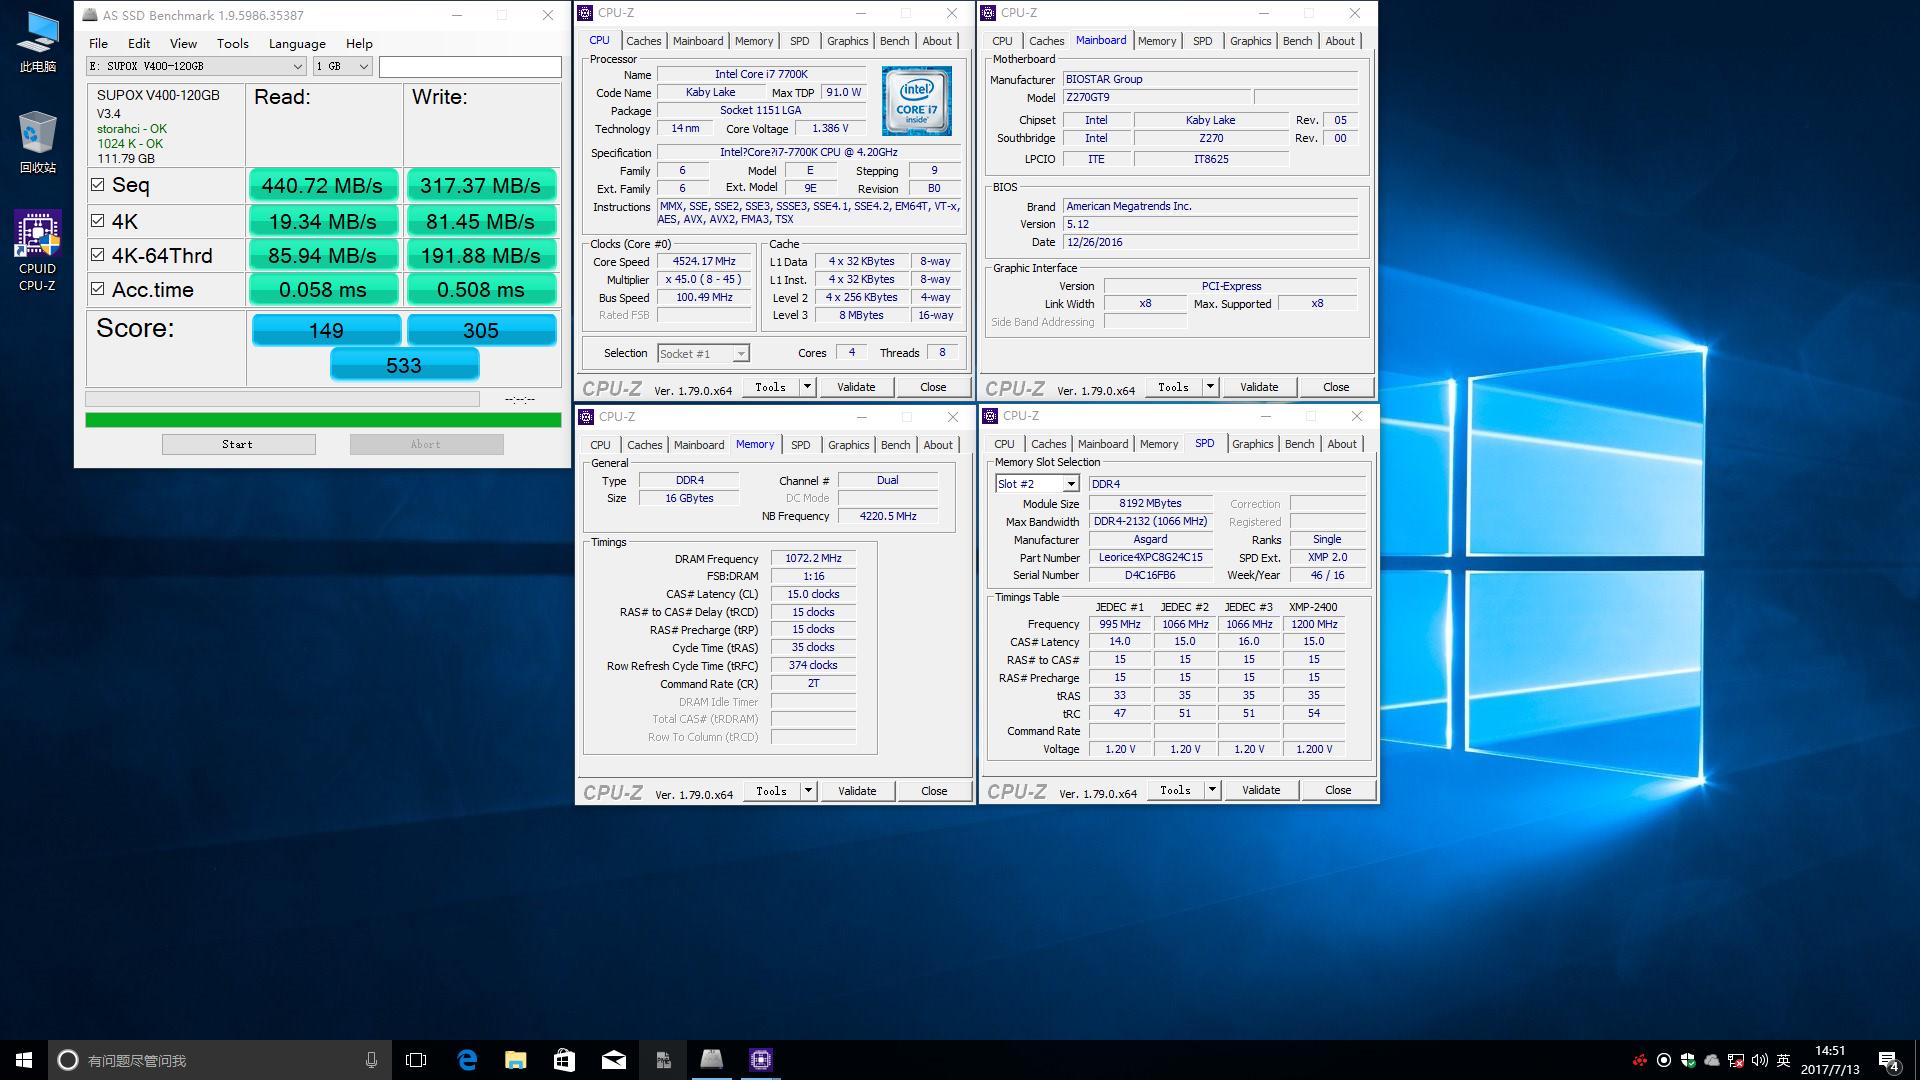Open the SUPOX V400-120GB drive dropdown
This screenshot has height=1080, width=1920.
point(297,66)
